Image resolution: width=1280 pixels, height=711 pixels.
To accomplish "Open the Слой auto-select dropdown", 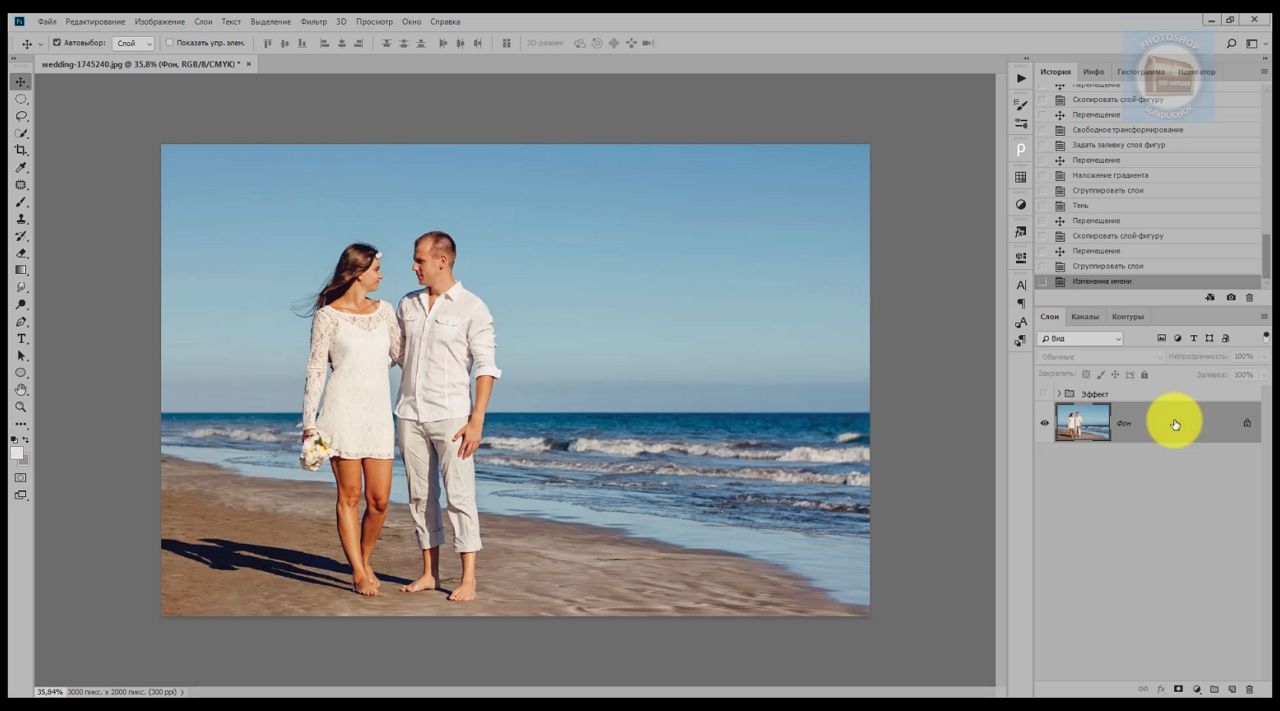I will coord(133,43).
